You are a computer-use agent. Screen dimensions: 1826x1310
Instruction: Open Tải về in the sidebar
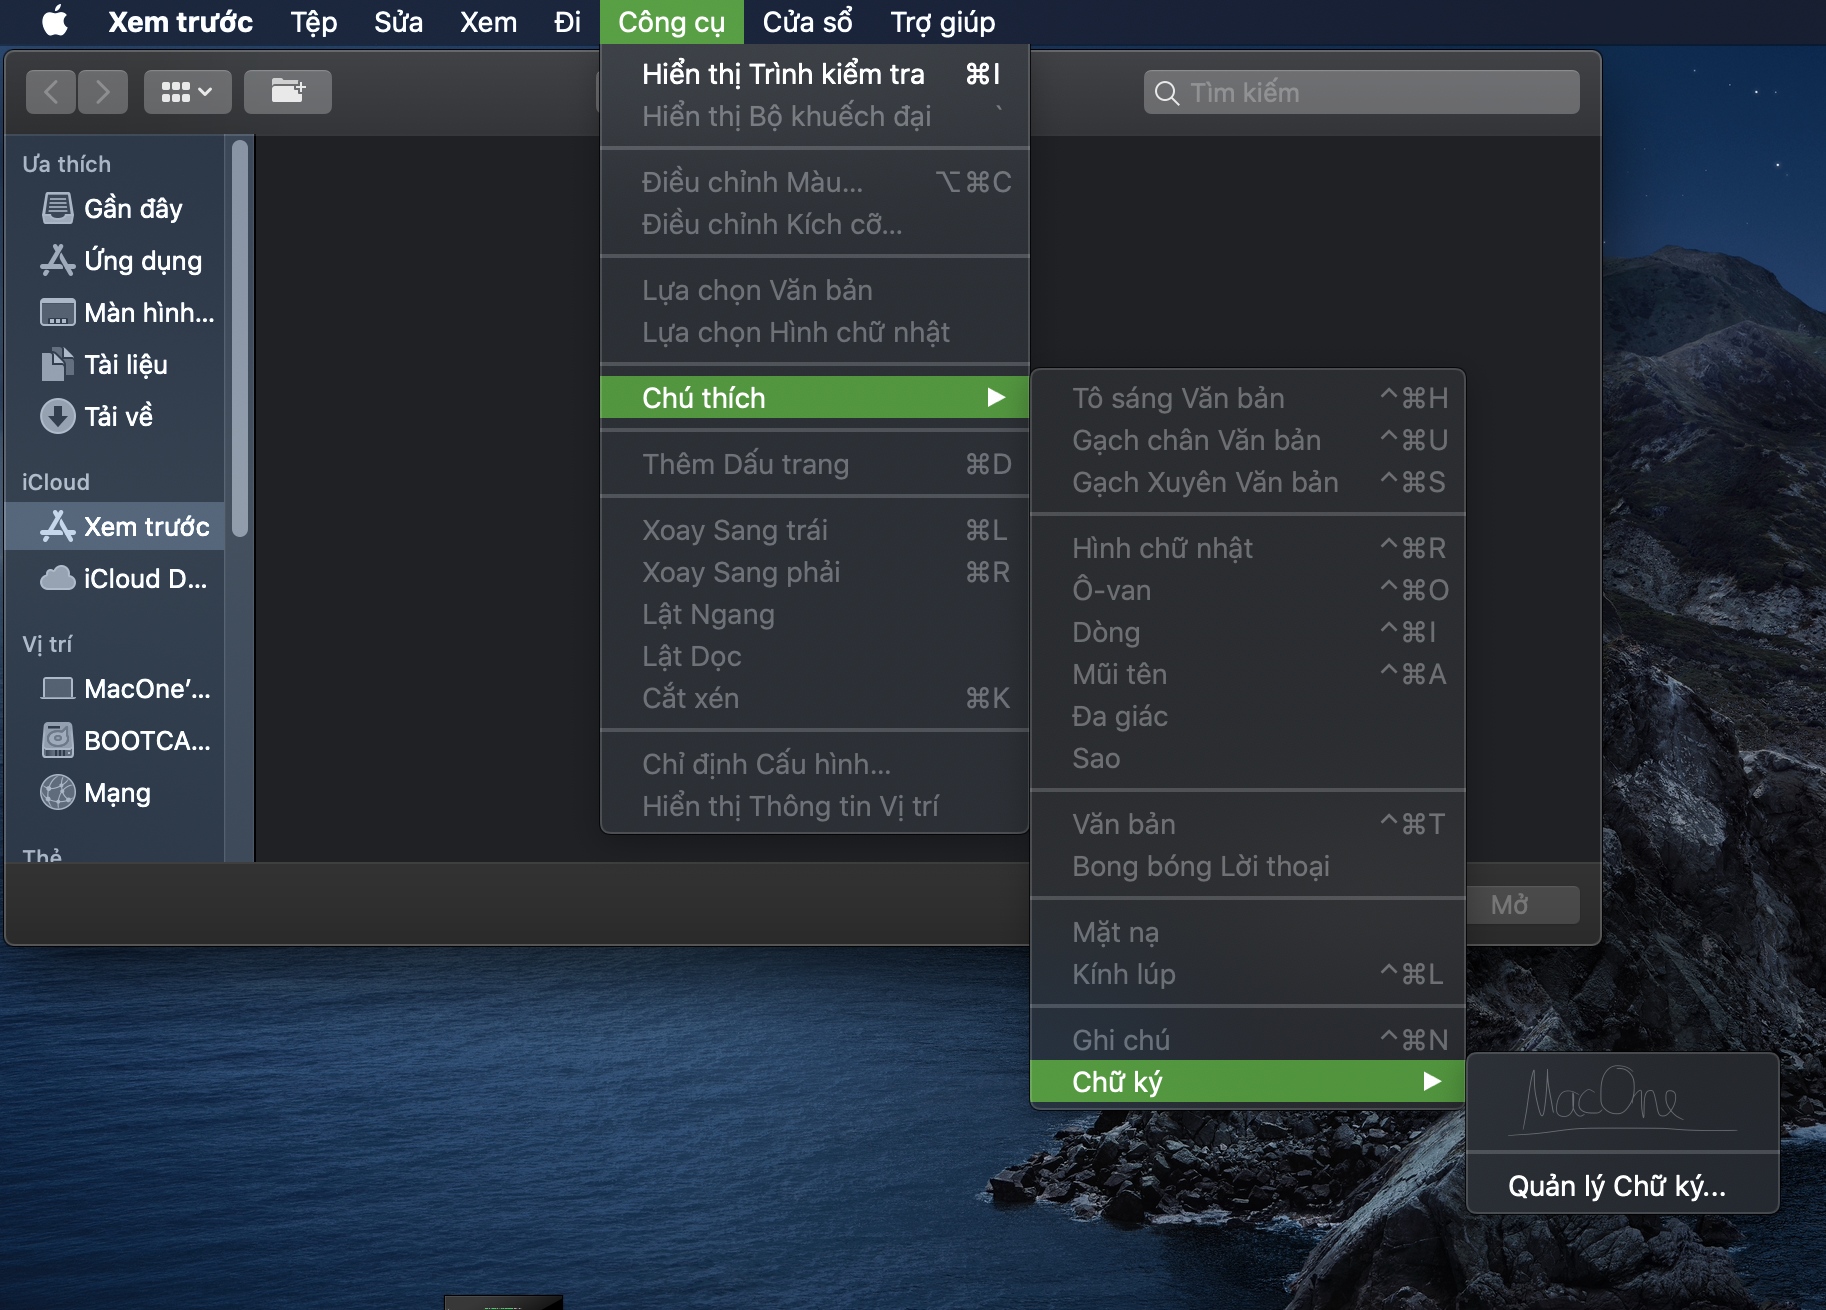pyautogui.click(x=115, y=417)
